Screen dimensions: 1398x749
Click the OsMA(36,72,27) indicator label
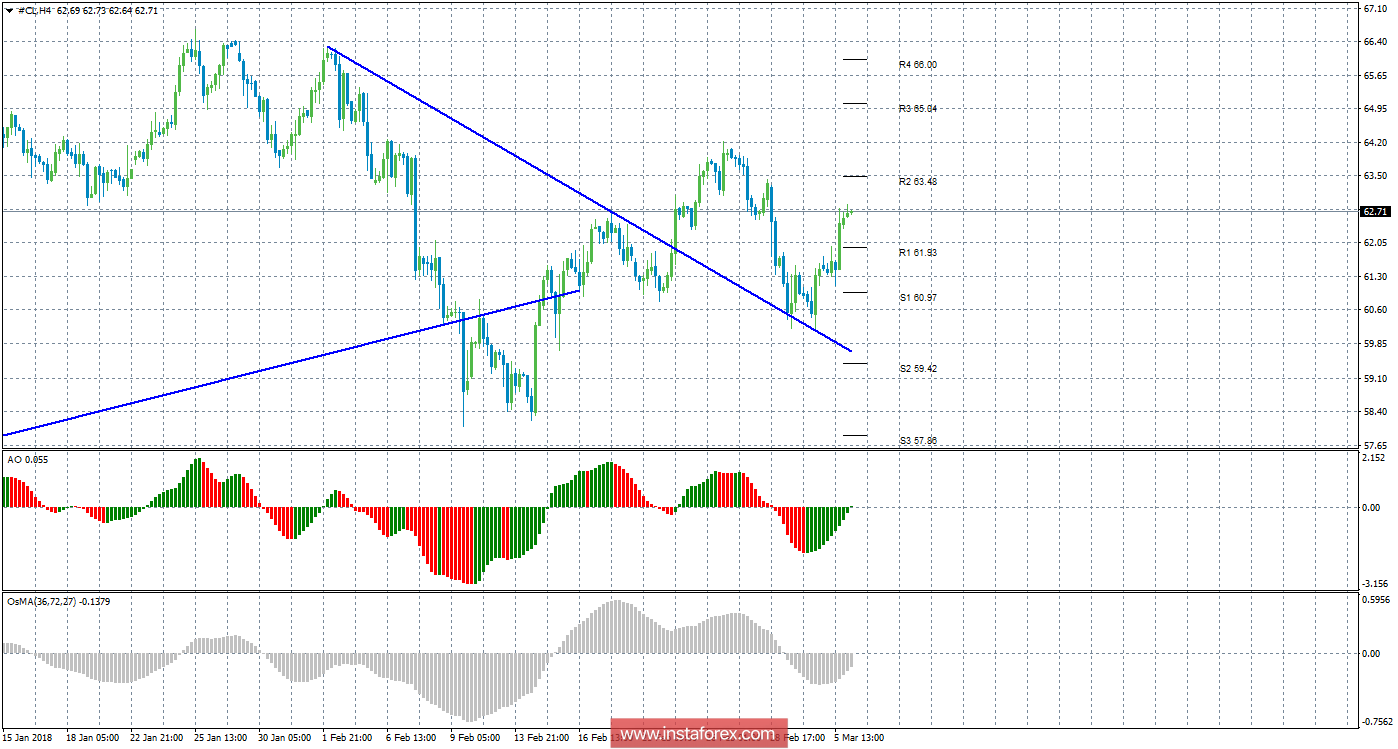click(59, 601)
